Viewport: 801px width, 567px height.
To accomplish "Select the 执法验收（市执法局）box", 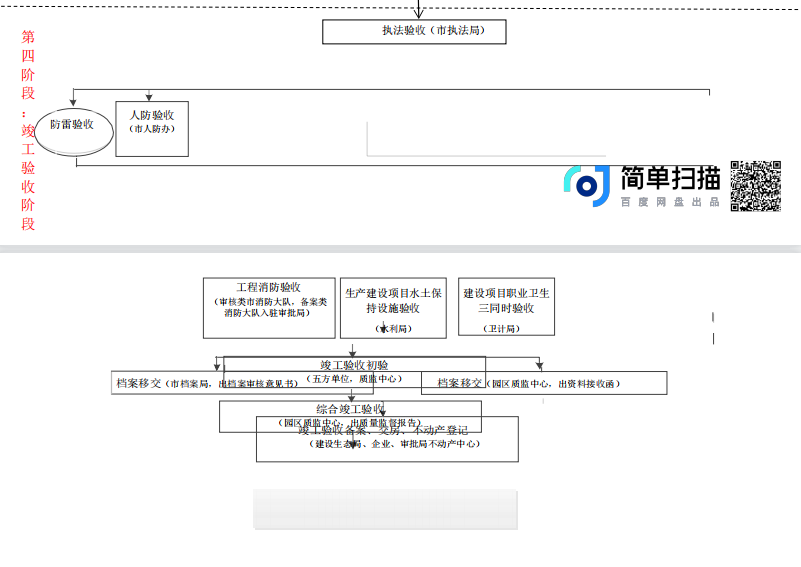I will tap(414, 31).
